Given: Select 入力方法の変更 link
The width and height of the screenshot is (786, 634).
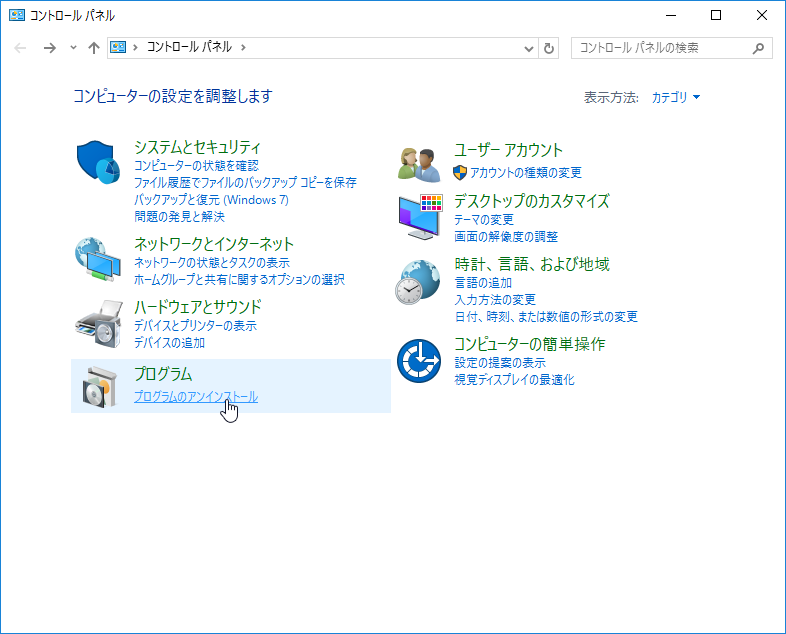Looking at the screenshot, I should tap(495, 300).
